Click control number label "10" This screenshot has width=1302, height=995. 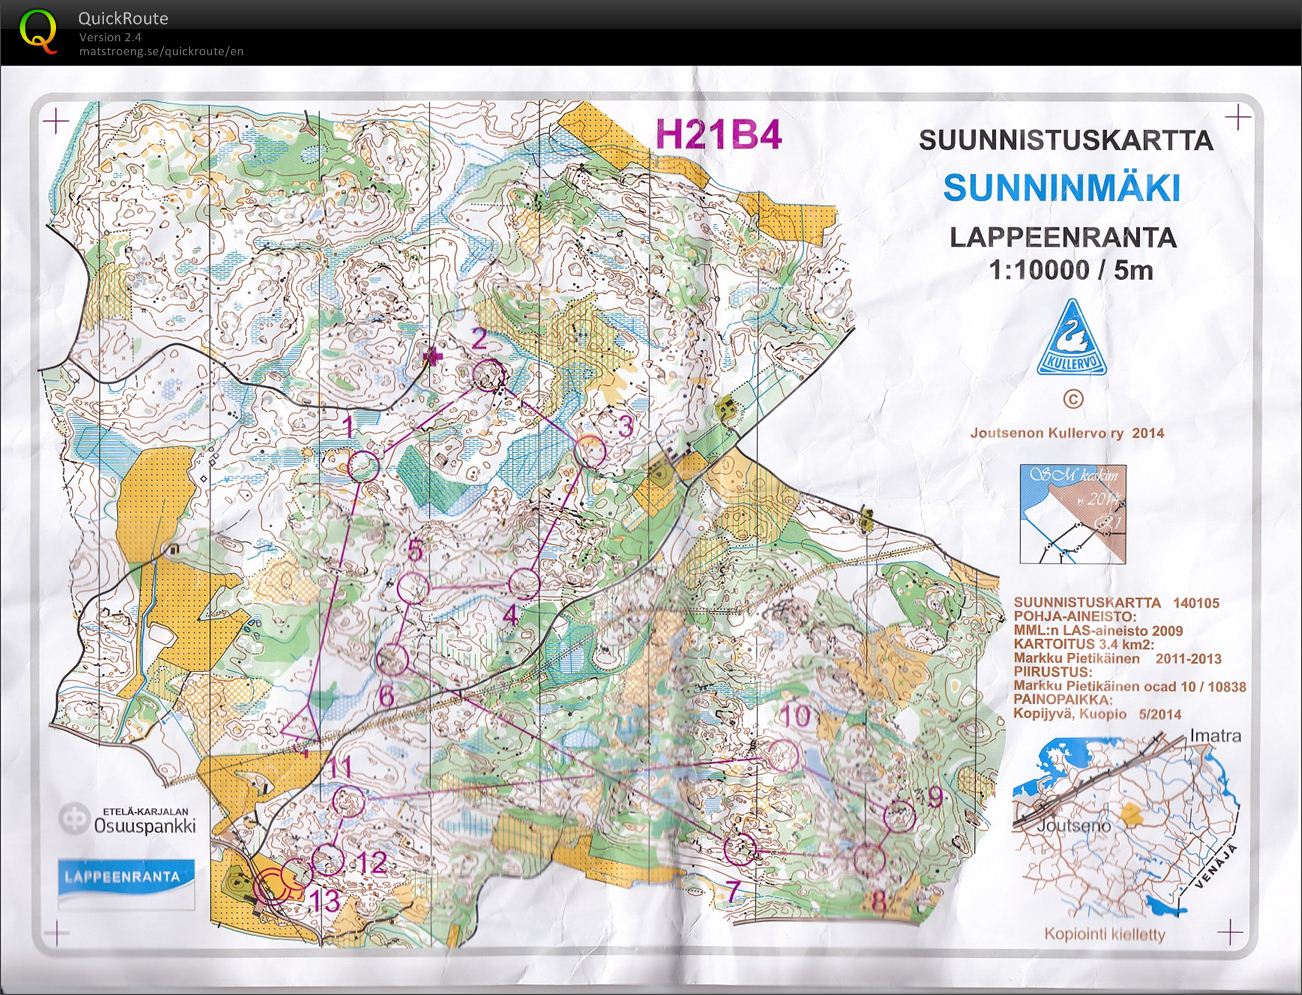click(x=796, y=716)
